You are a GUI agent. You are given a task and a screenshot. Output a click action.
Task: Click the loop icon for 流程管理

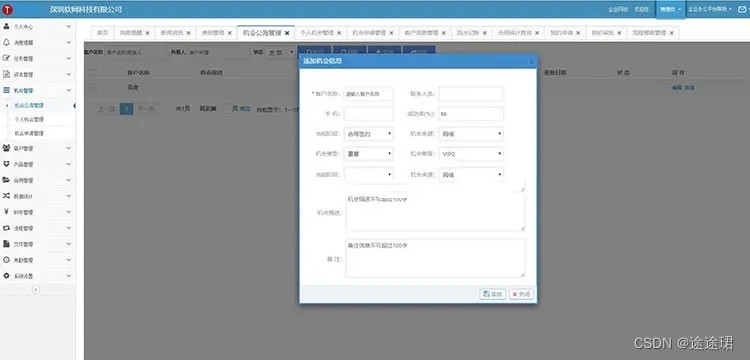tap(6, 228)
